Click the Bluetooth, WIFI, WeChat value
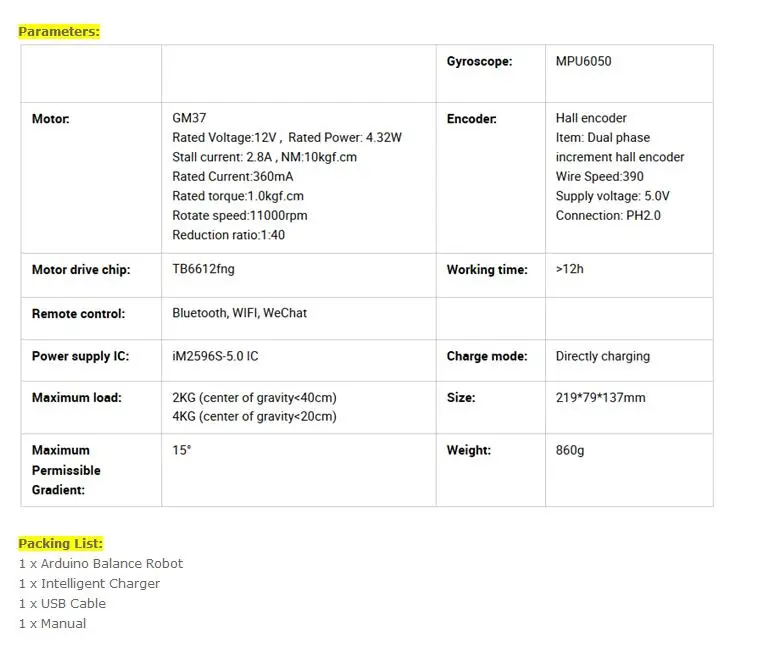 pos(239,313)
